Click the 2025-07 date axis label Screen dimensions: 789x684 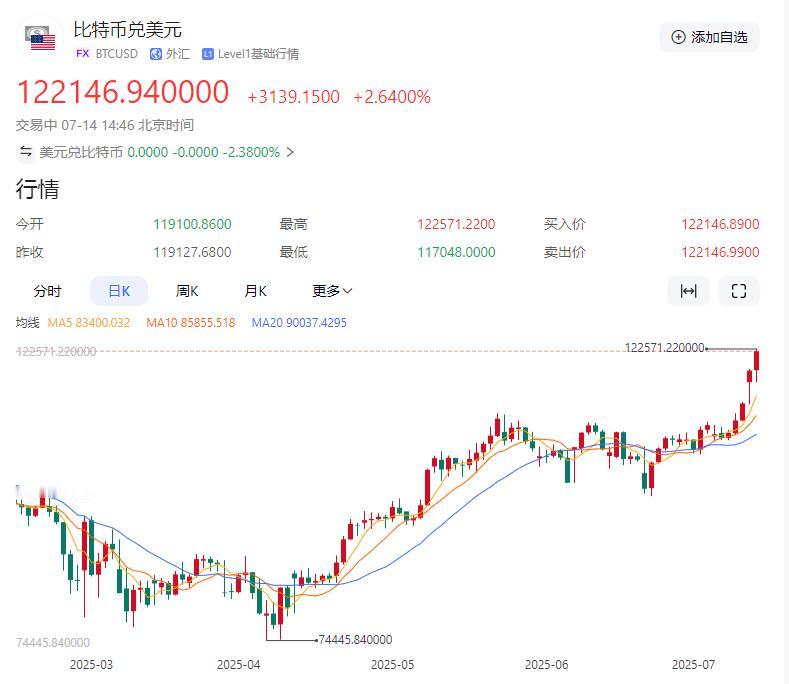(693, 665)
